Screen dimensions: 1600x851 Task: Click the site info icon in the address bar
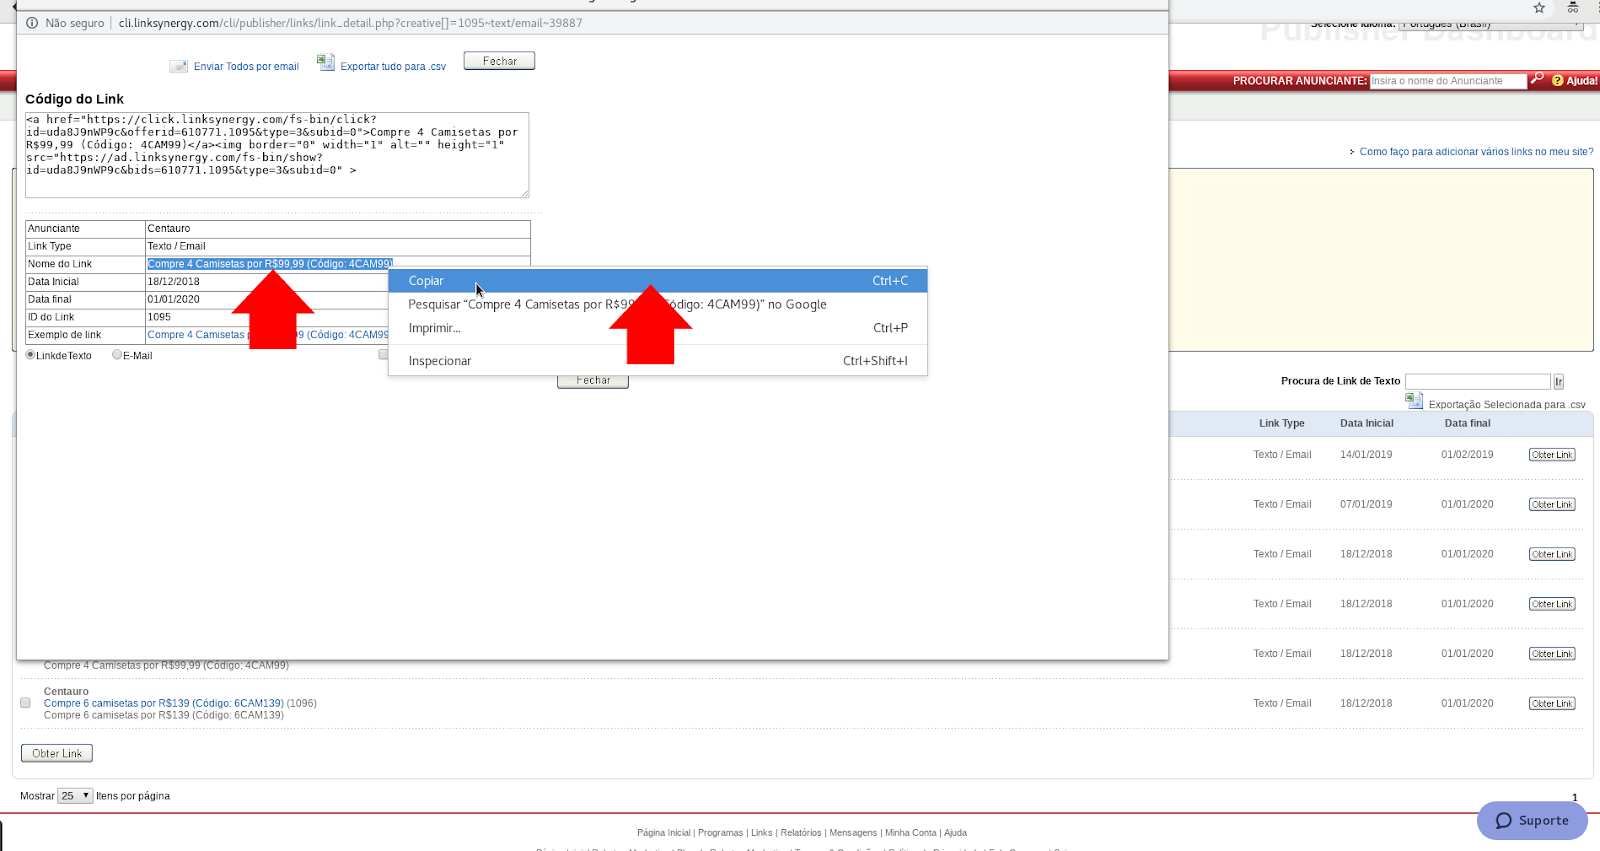[32, 23]
